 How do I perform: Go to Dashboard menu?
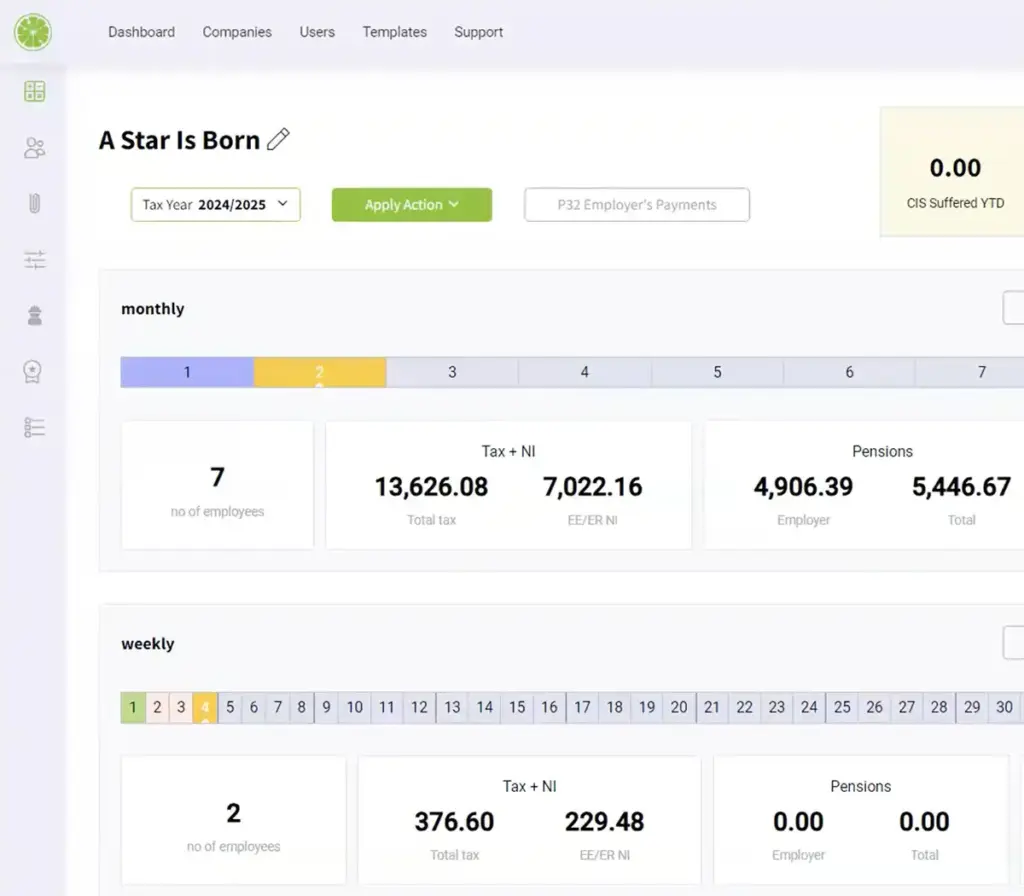[x=142, y=32]
